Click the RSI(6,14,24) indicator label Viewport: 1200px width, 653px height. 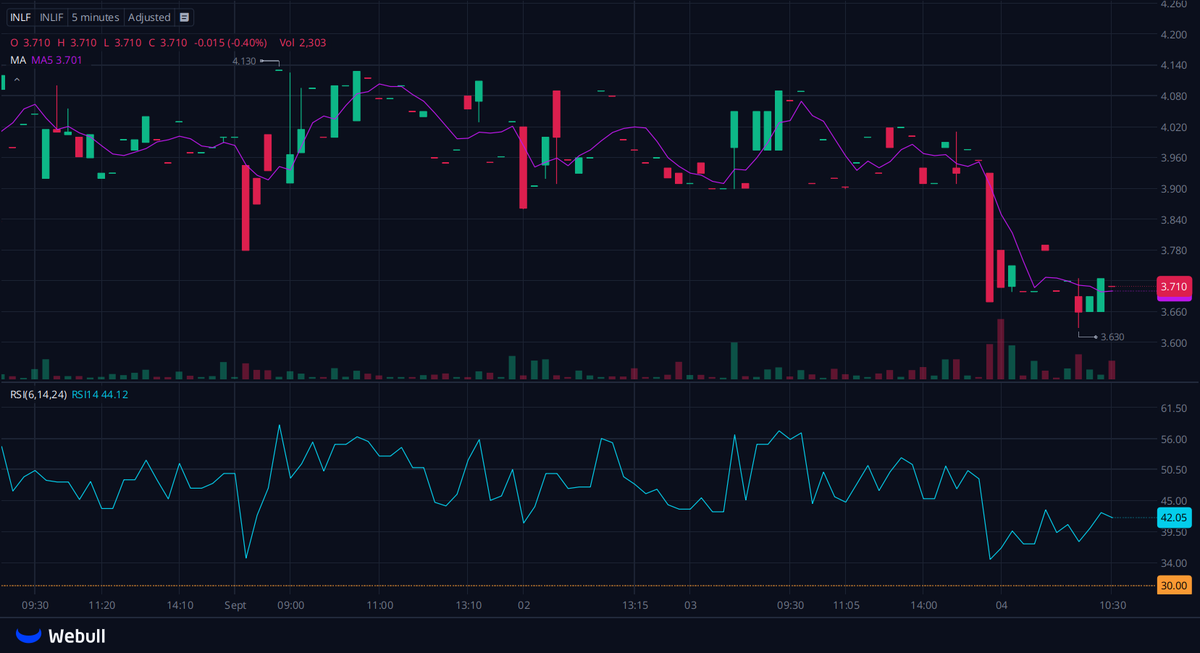pyautogui.click(x=39, y=395)
